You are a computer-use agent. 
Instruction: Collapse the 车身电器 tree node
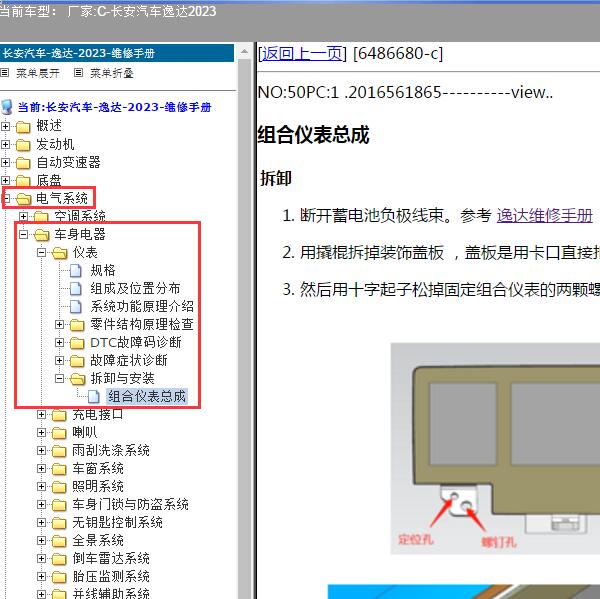23,234
